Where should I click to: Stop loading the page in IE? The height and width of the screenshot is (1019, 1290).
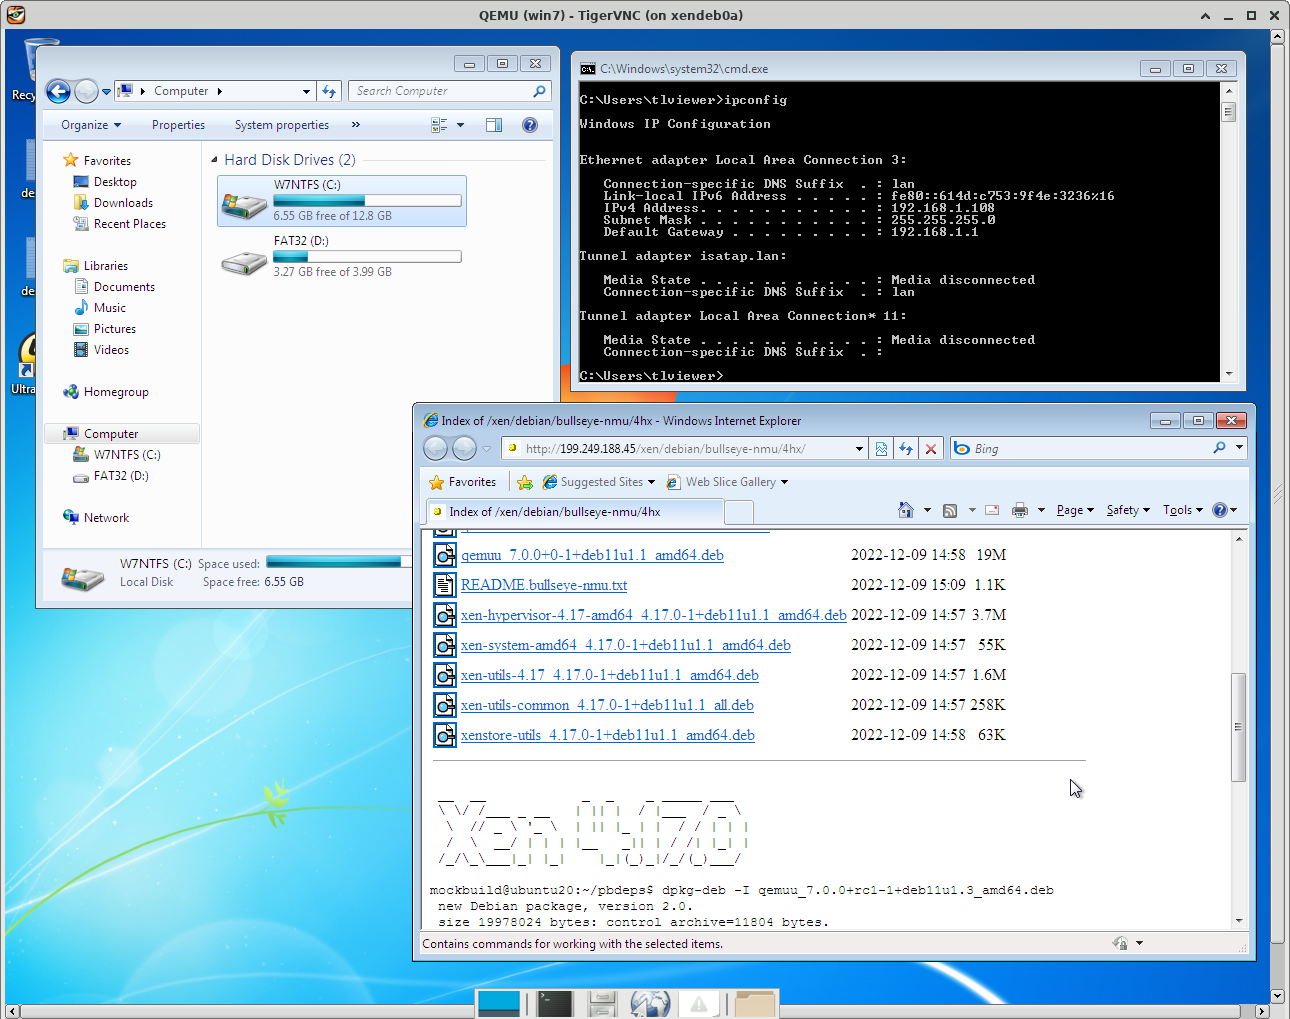(x=931, y=449)
